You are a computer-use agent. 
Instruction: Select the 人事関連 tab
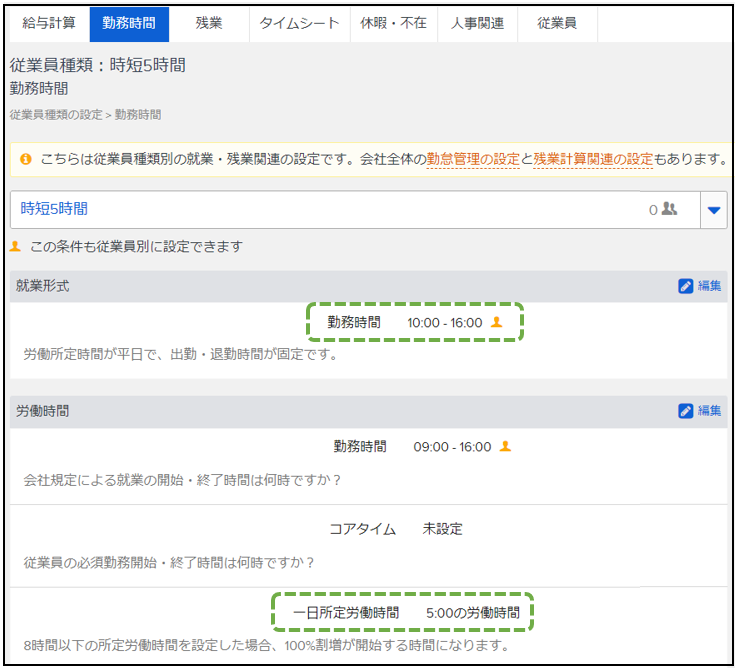[x=477, y=23]
